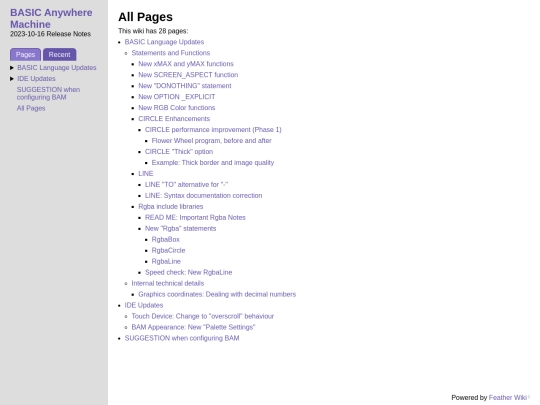Viewport: 540px width, 405px height.
Task: Open Rgba include libraries page
Action: coord(171,207)
